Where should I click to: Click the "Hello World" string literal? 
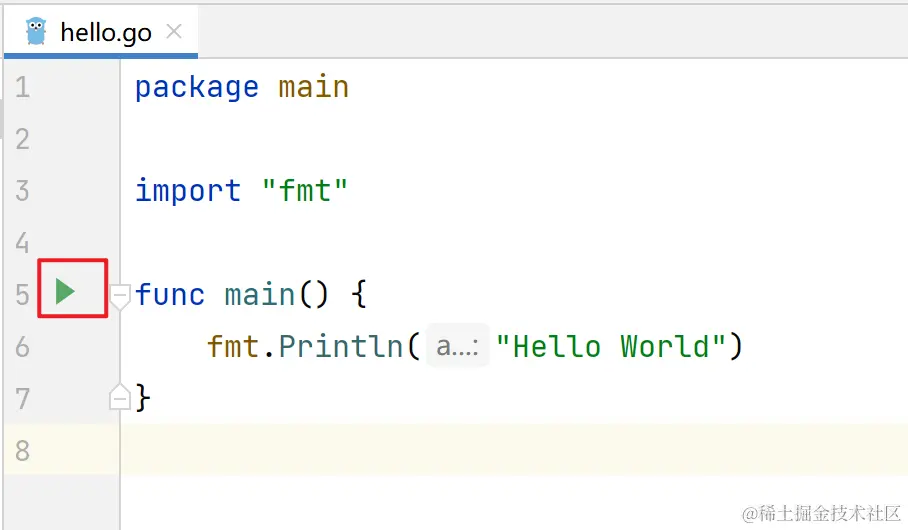tap(611, 347)
